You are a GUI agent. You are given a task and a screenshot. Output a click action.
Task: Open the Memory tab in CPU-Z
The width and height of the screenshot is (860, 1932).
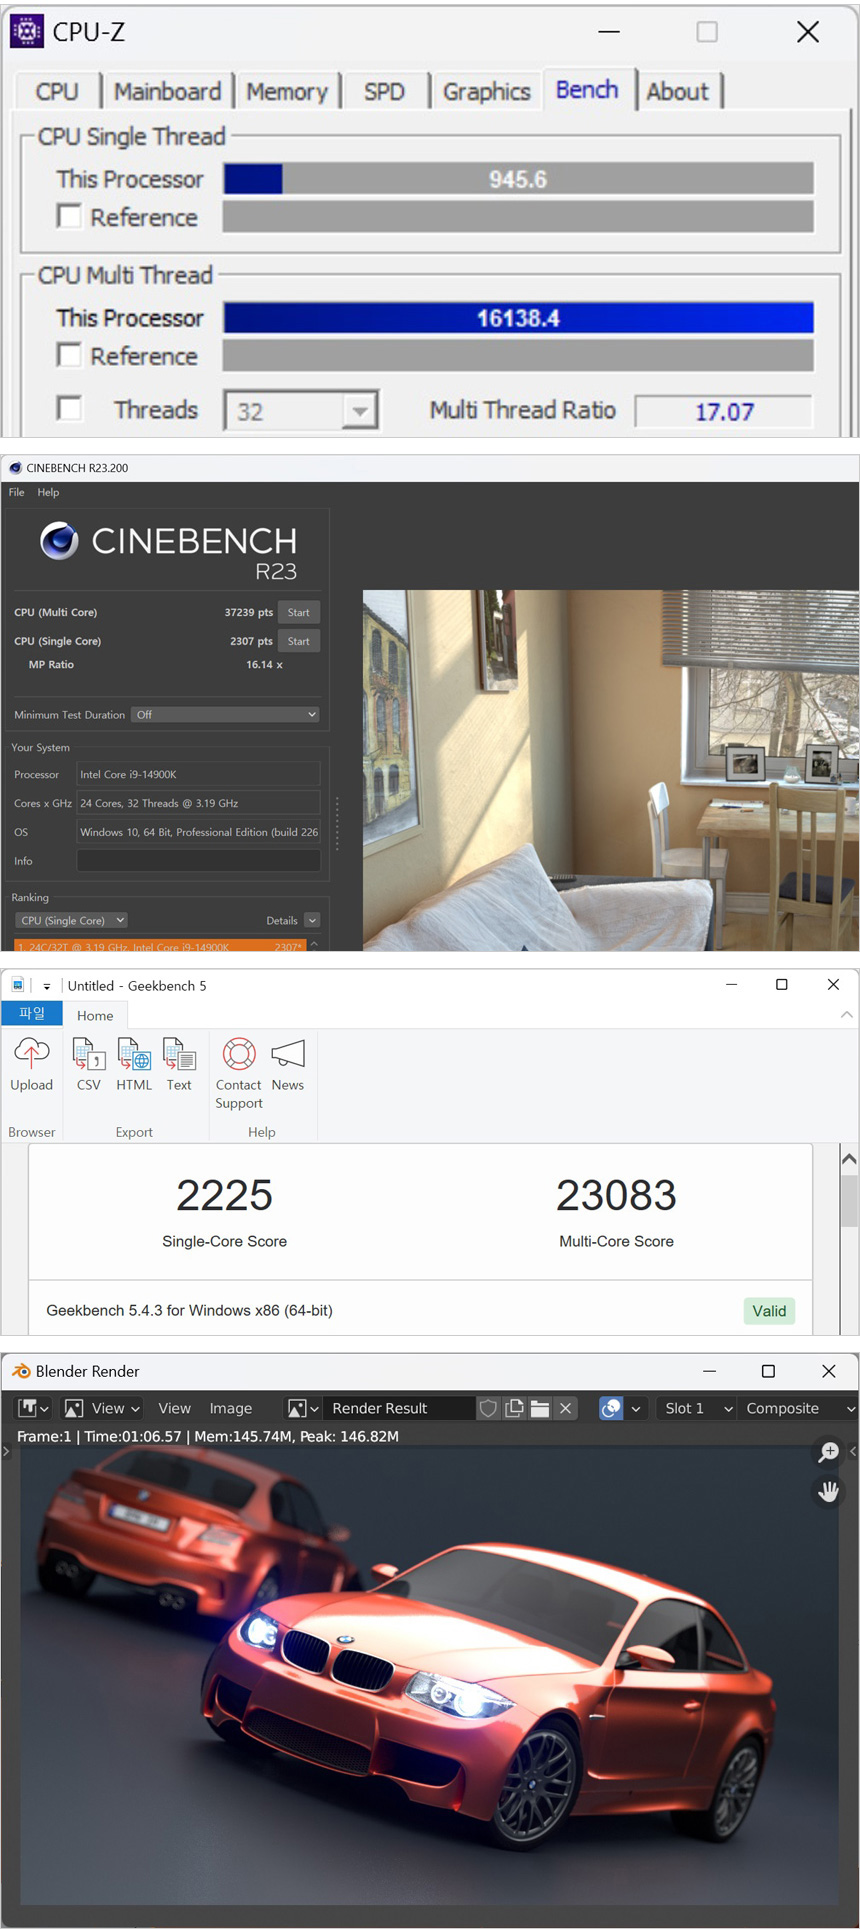pyautogui.click(x=287, y=91)
